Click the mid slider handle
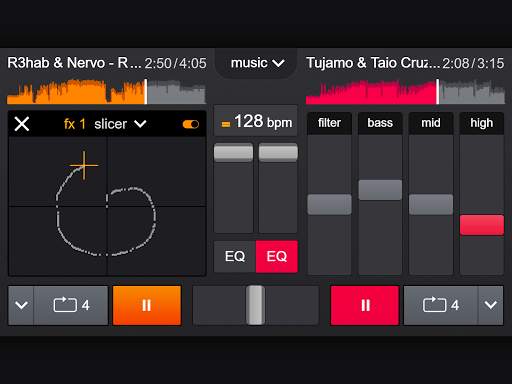Image resolution: width=512 pixels, height=384 pixels. coord(431,204)
